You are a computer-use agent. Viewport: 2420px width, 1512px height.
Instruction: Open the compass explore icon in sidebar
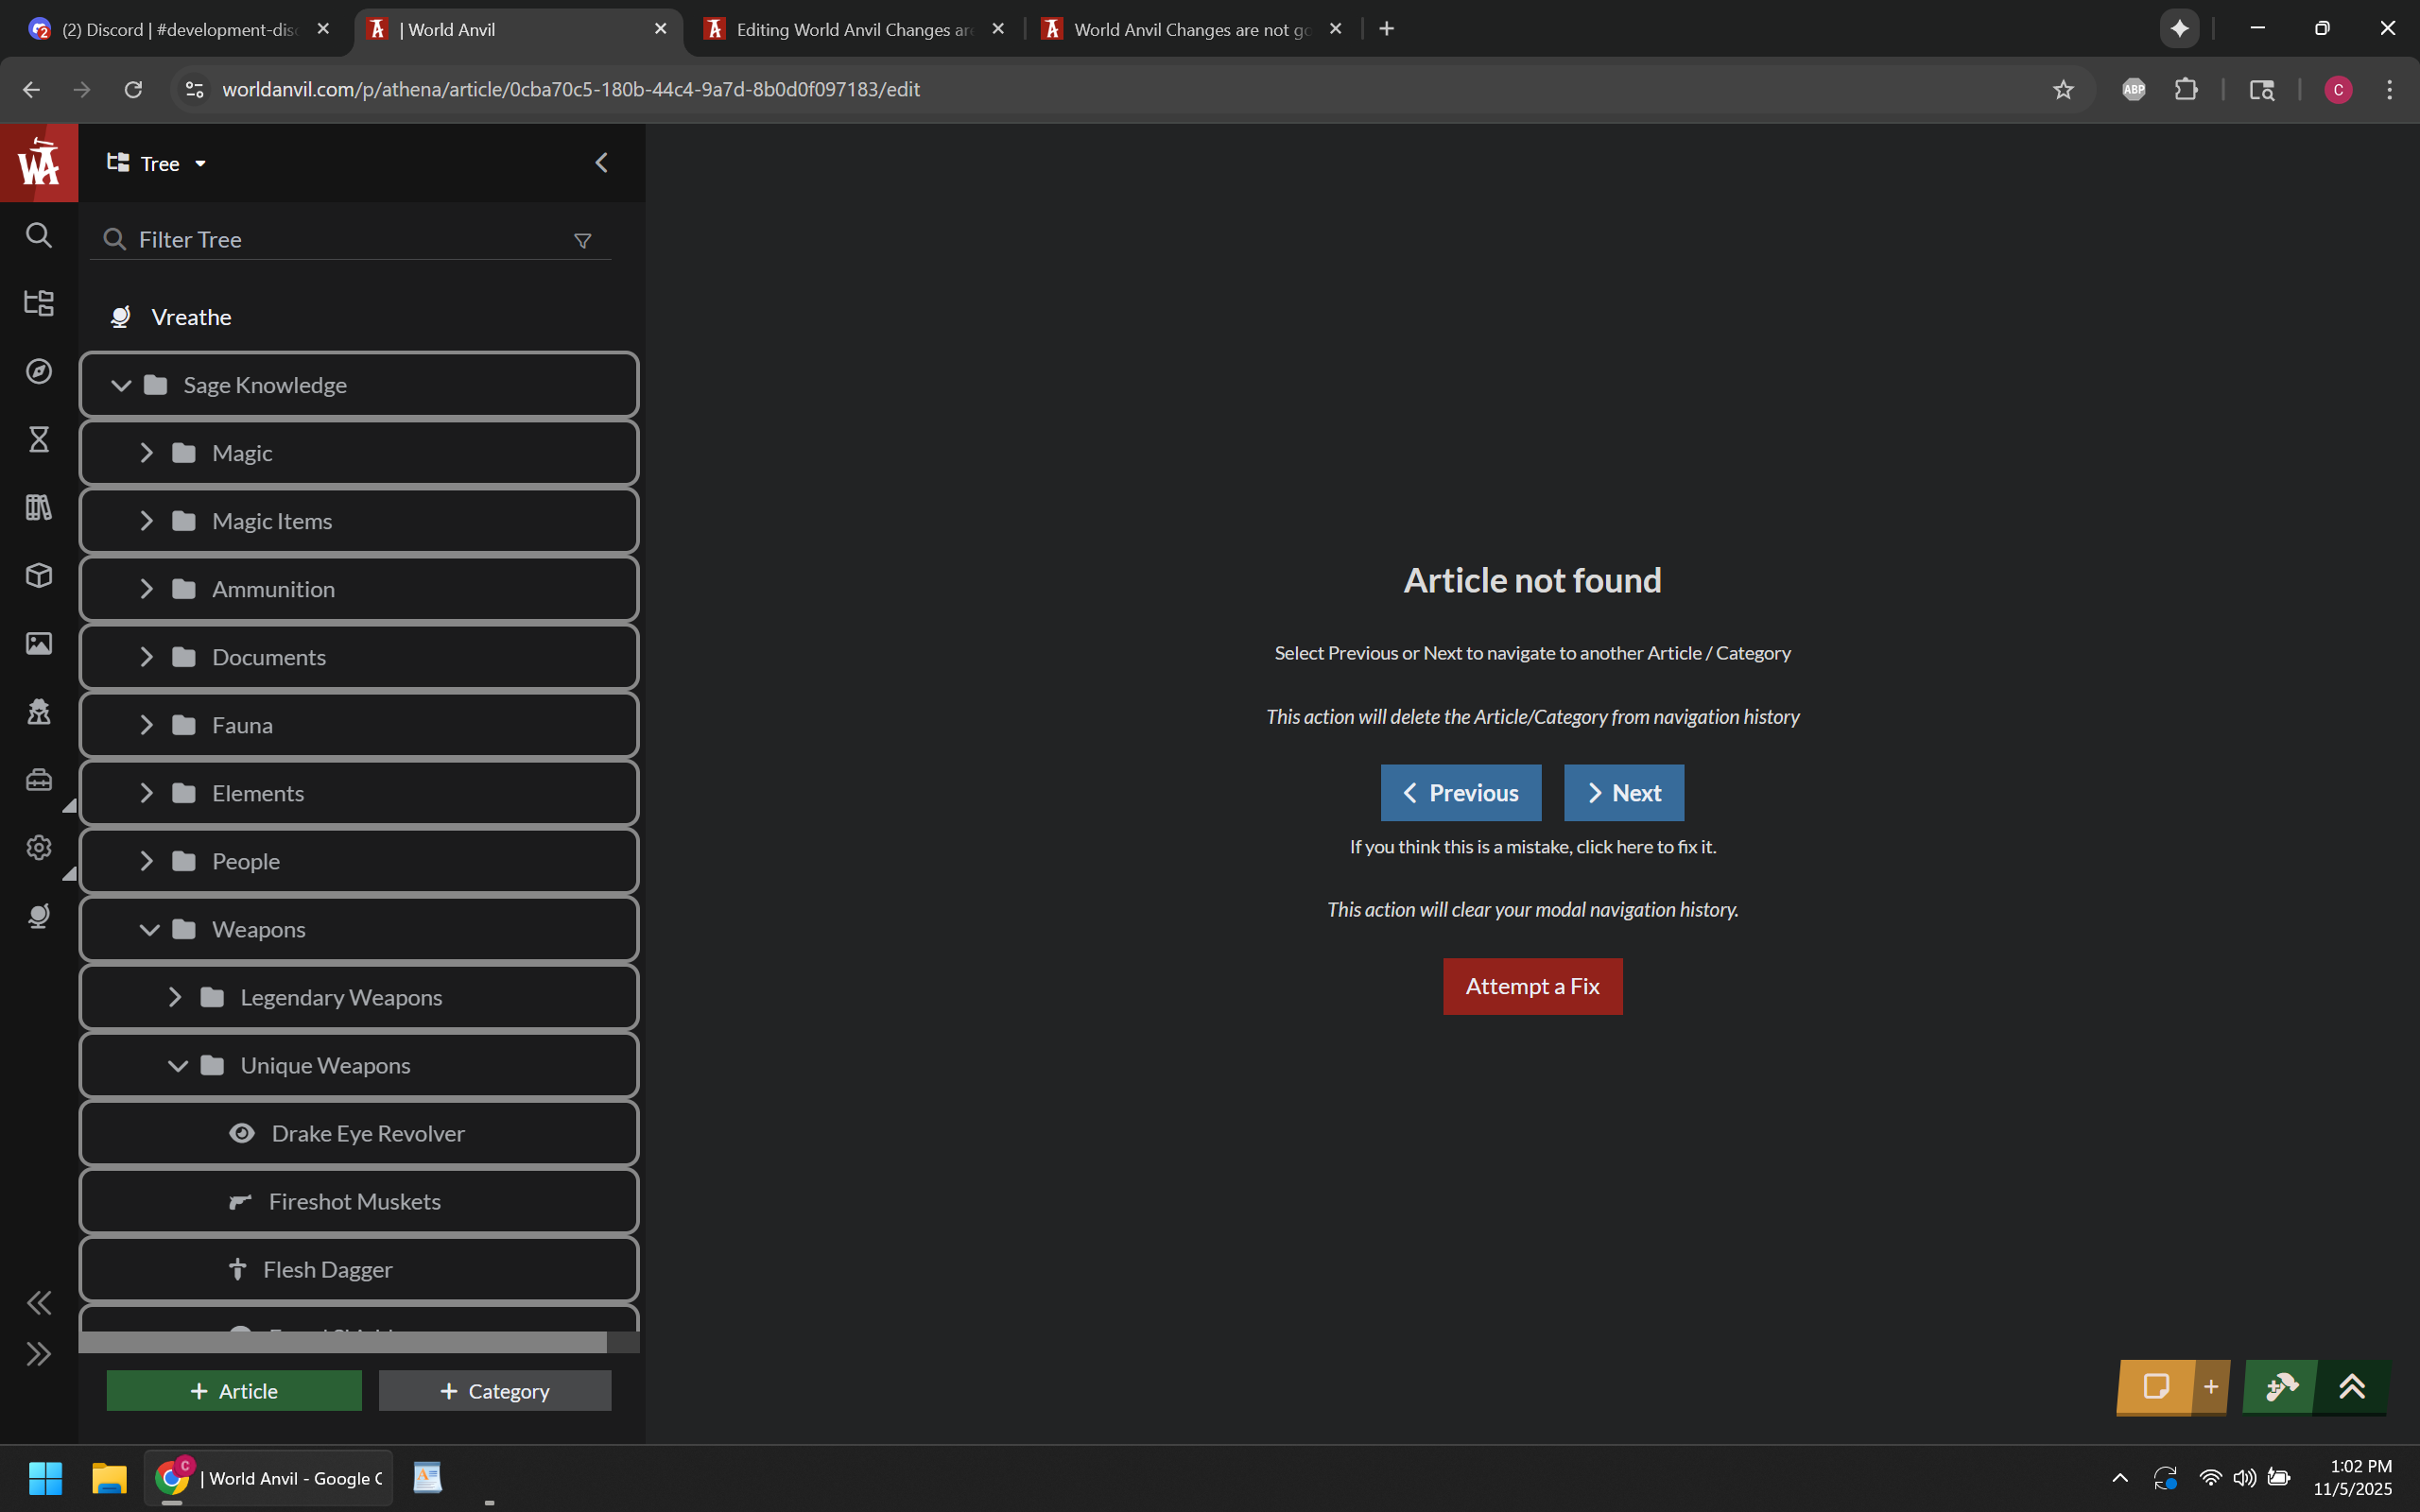coord(39,371)
